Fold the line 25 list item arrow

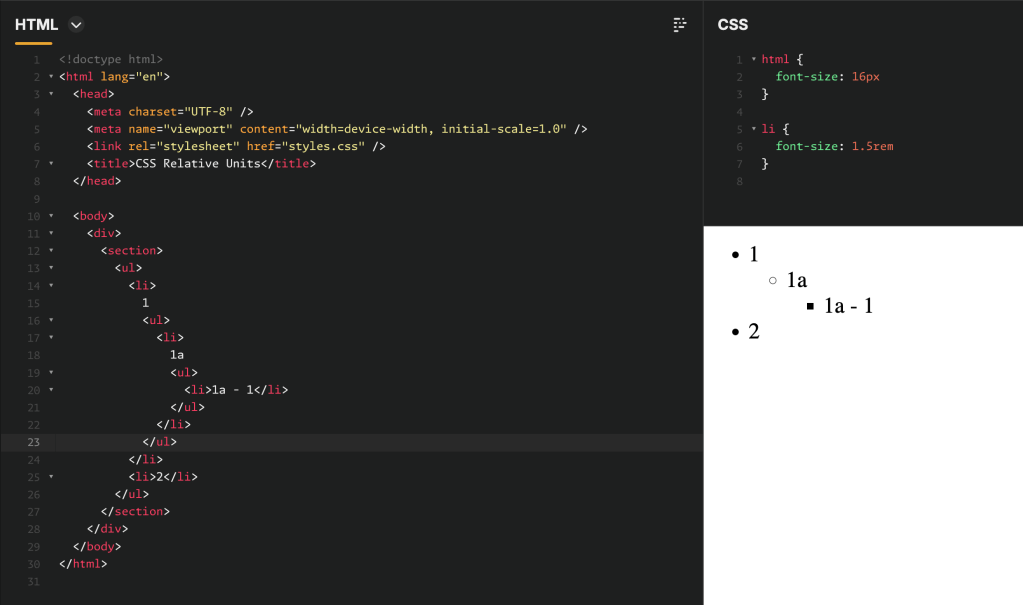(x=51, y=477)
